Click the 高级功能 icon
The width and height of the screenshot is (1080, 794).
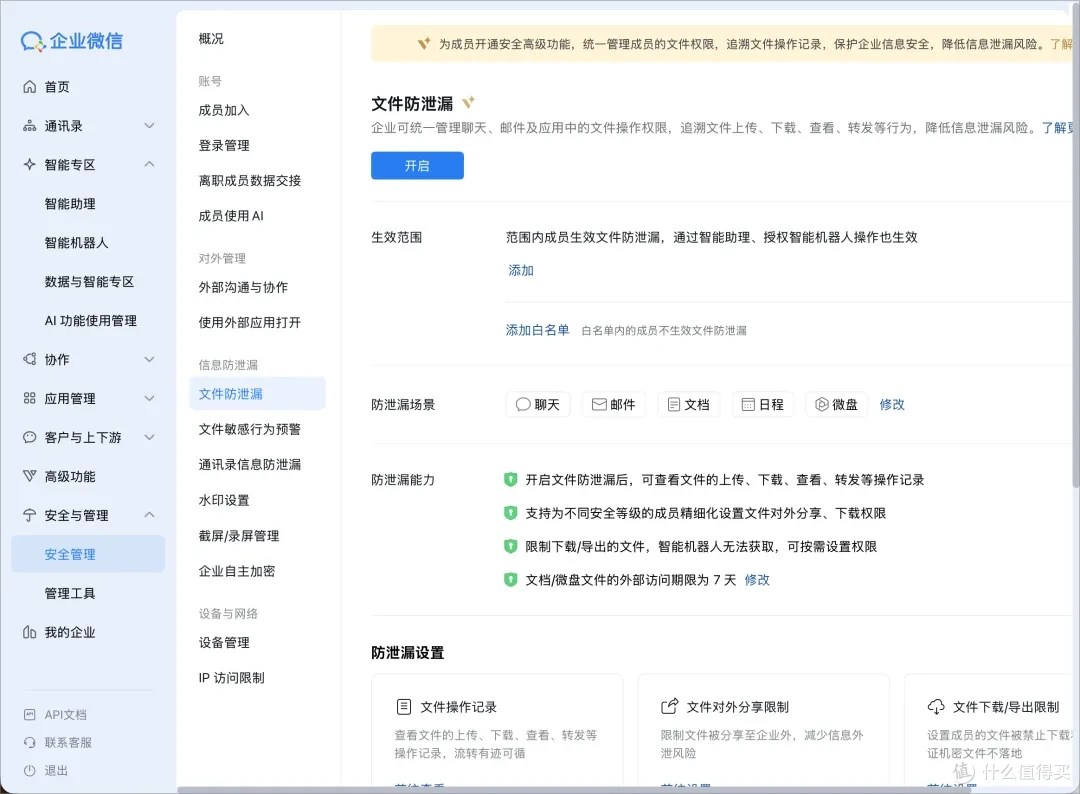[30, 477]
